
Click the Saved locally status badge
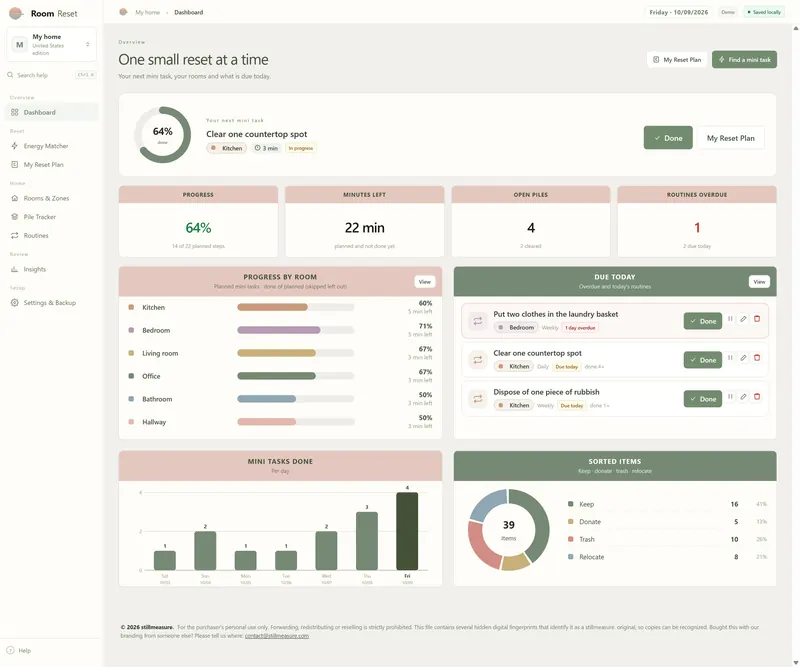pyautogui.click(x=764, y=12)
